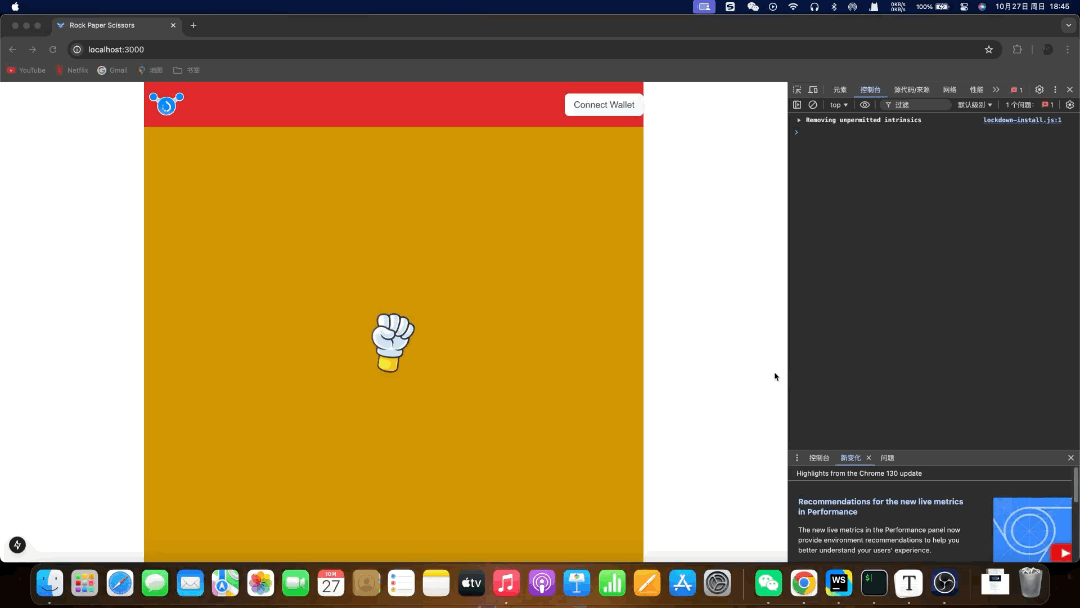Open the Chrome three-dot menu
The width and height of the screenshot is (1080, 608).
tap(1068, 50)
